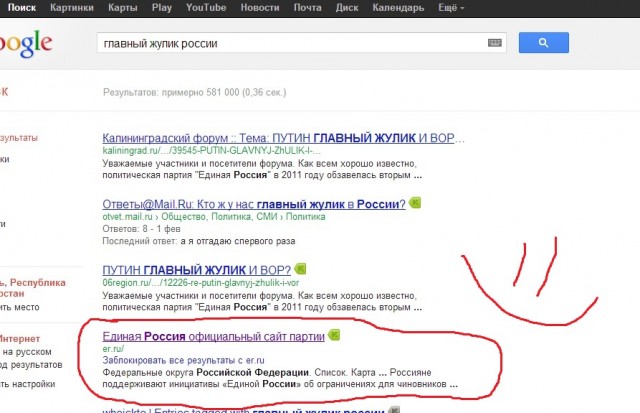Image resolution: width=640 pixels, height=413 pixels.
Task: Open the on-screen keyboard icon in search box
Action: 494,42
